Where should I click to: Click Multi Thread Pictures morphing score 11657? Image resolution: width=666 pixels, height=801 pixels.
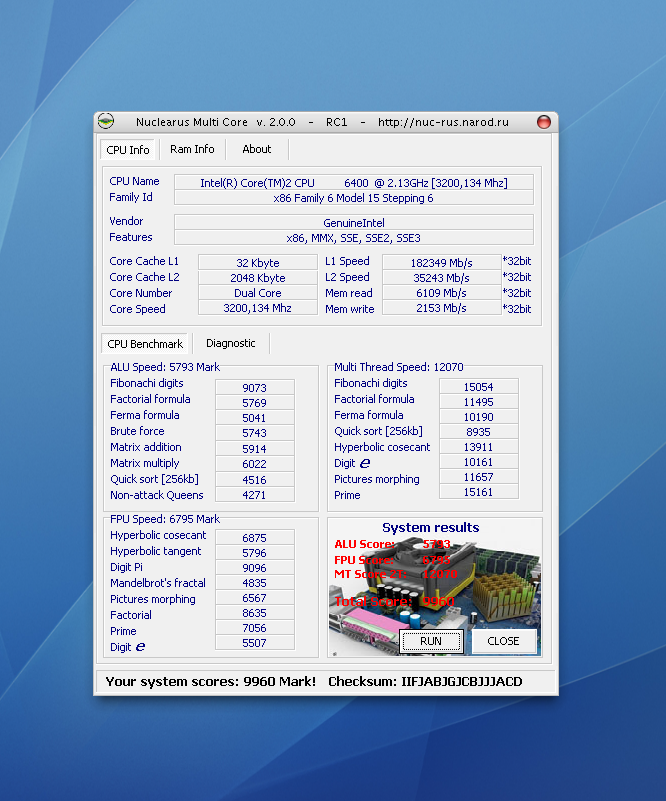coord(479,477)
